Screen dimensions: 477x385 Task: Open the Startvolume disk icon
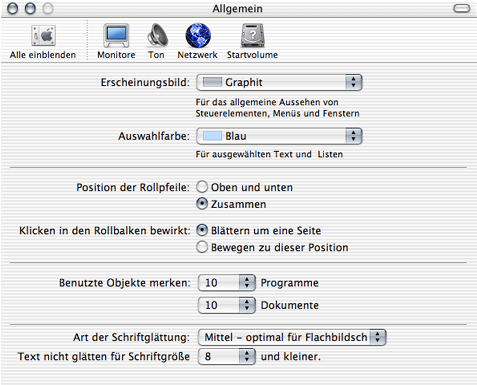[x=253, y=35]
